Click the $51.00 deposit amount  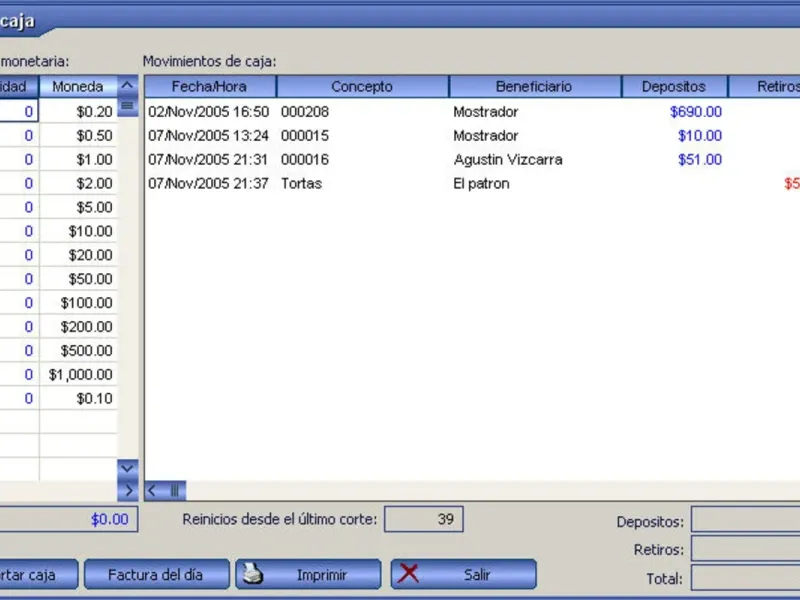pyautogui.click(x=699, y=160)
